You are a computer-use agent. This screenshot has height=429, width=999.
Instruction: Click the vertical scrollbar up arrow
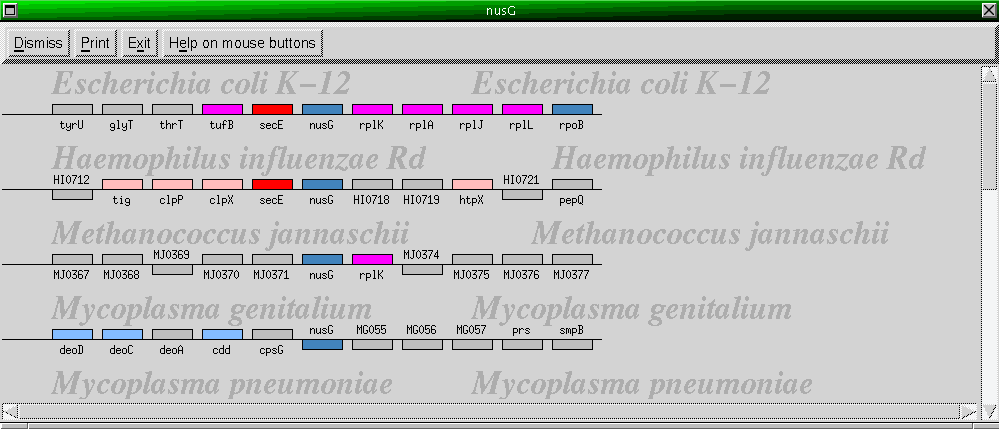pyautogui.click(x=989, y=74)
